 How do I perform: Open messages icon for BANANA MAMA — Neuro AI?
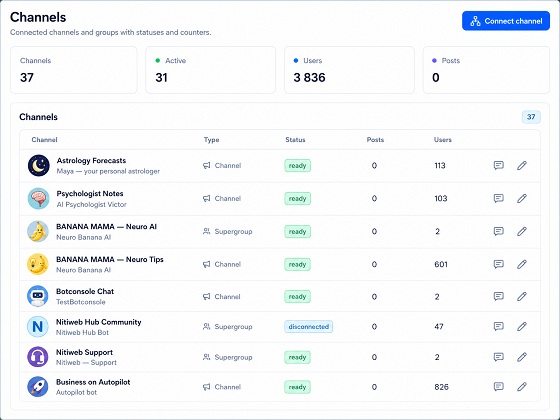499,231
